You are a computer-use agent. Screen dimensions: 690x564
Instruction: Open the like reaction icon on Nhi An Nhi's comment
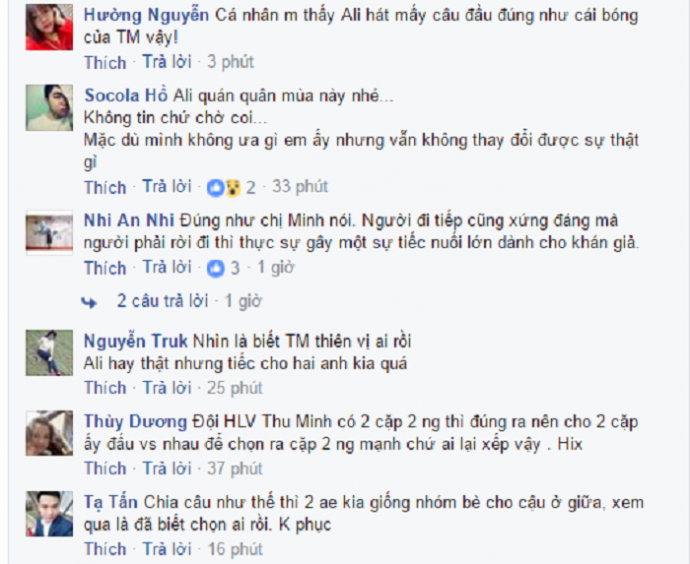[x=216, y=268]
